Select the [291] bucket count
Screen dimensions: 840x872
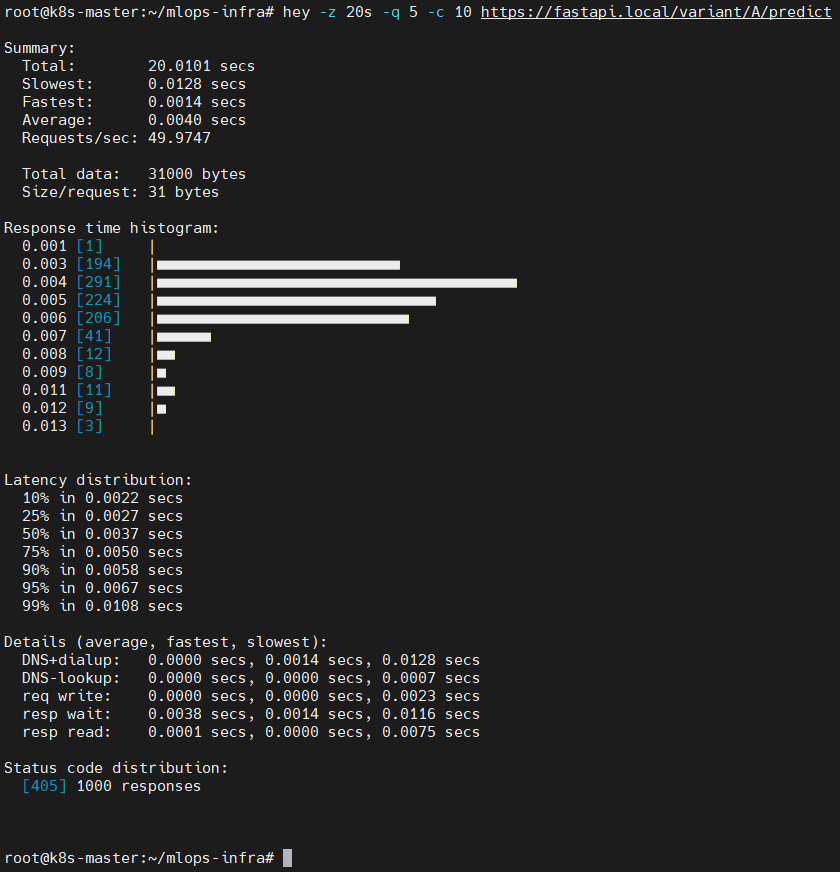[97, 282]
